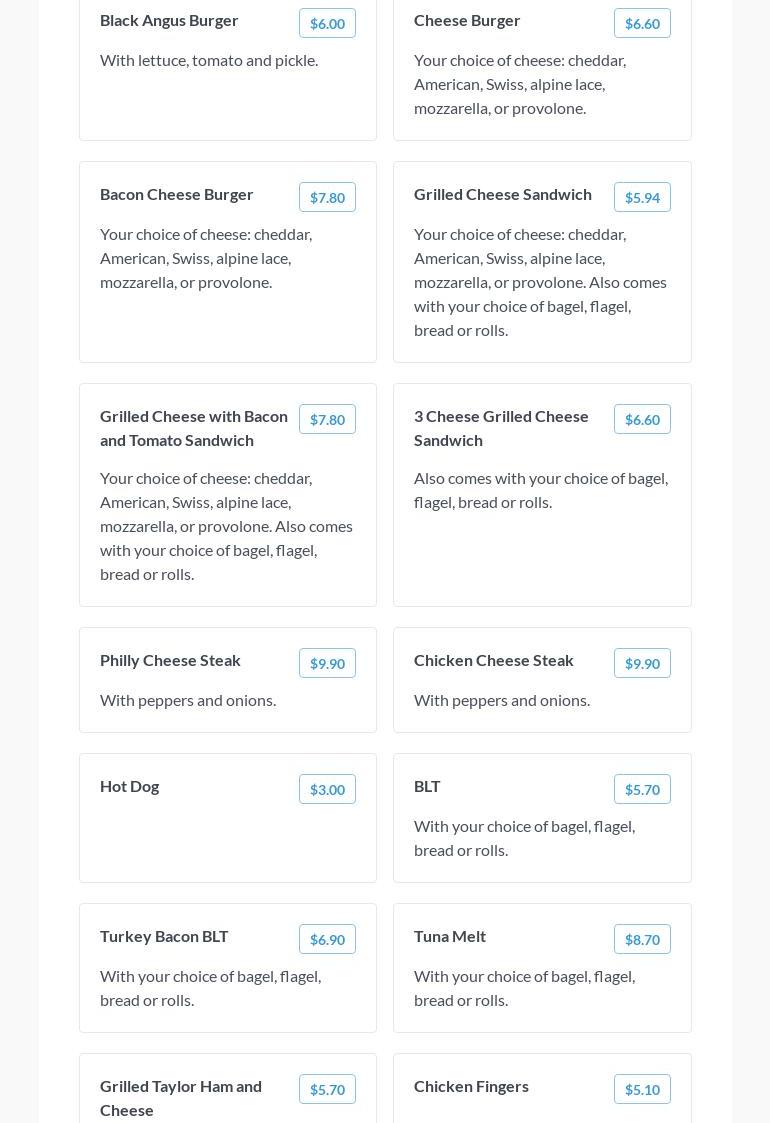
Task: Choose the Tuna Melt $8.70 price
Action: pos(642,939)
